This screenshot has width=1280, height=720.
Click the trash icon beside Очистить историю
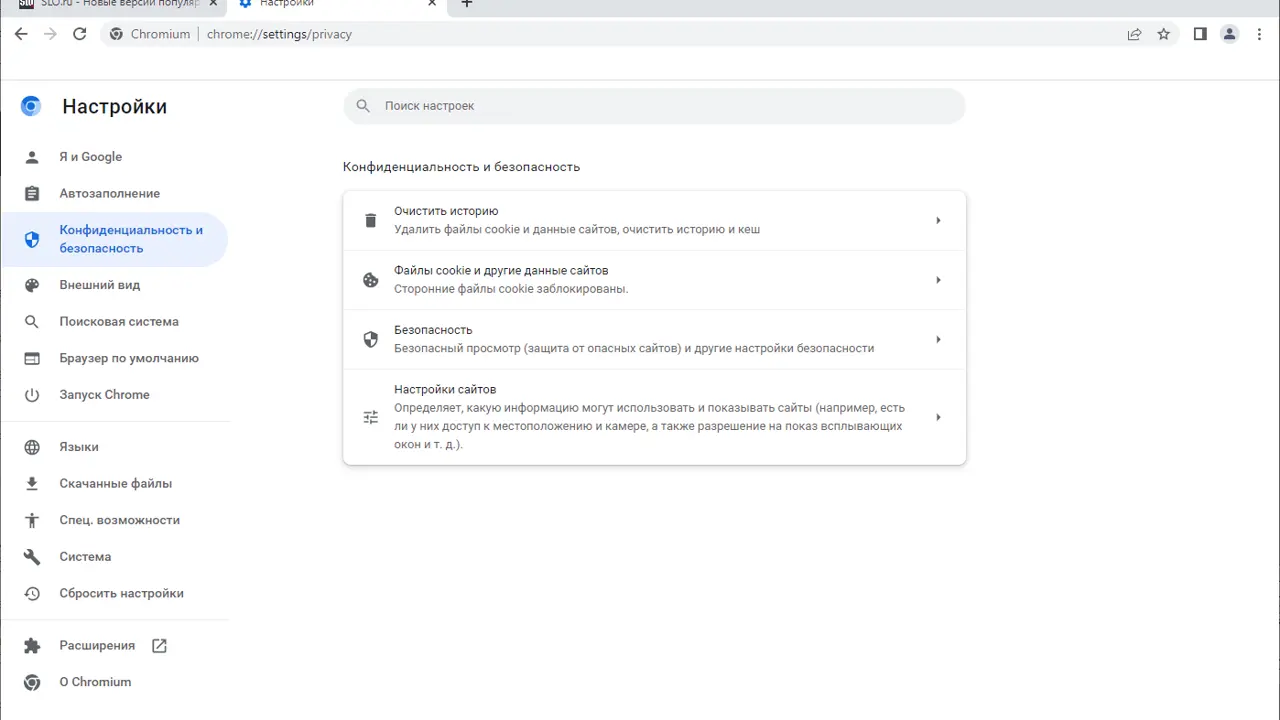371,221
